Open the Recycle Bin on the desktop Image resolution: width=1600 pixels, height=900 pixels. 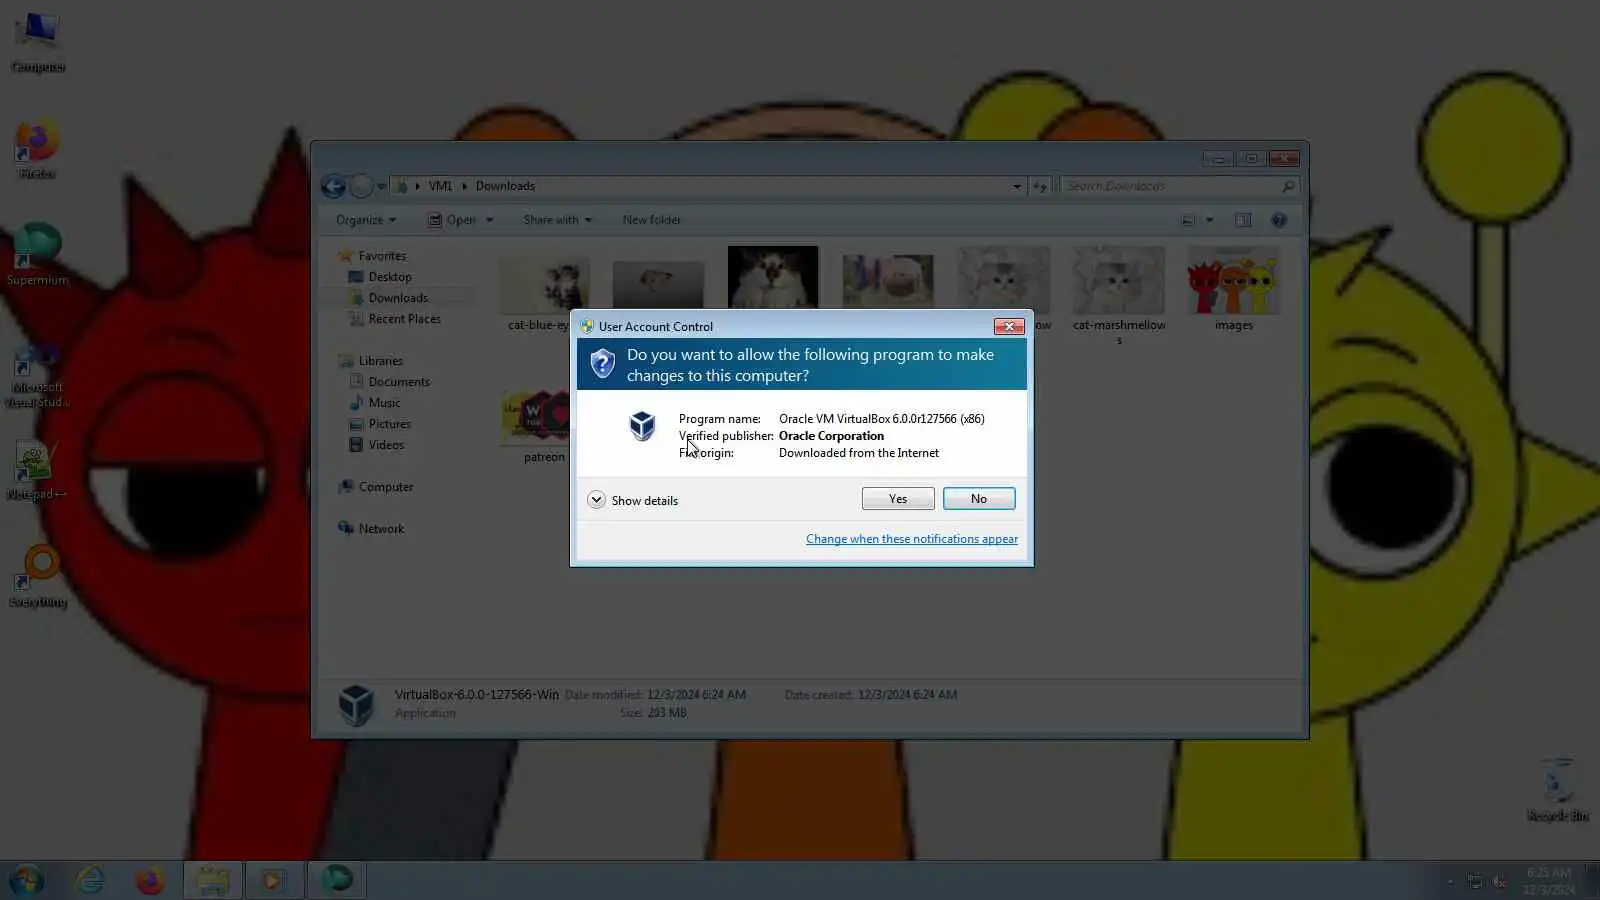coord(1558,790)
